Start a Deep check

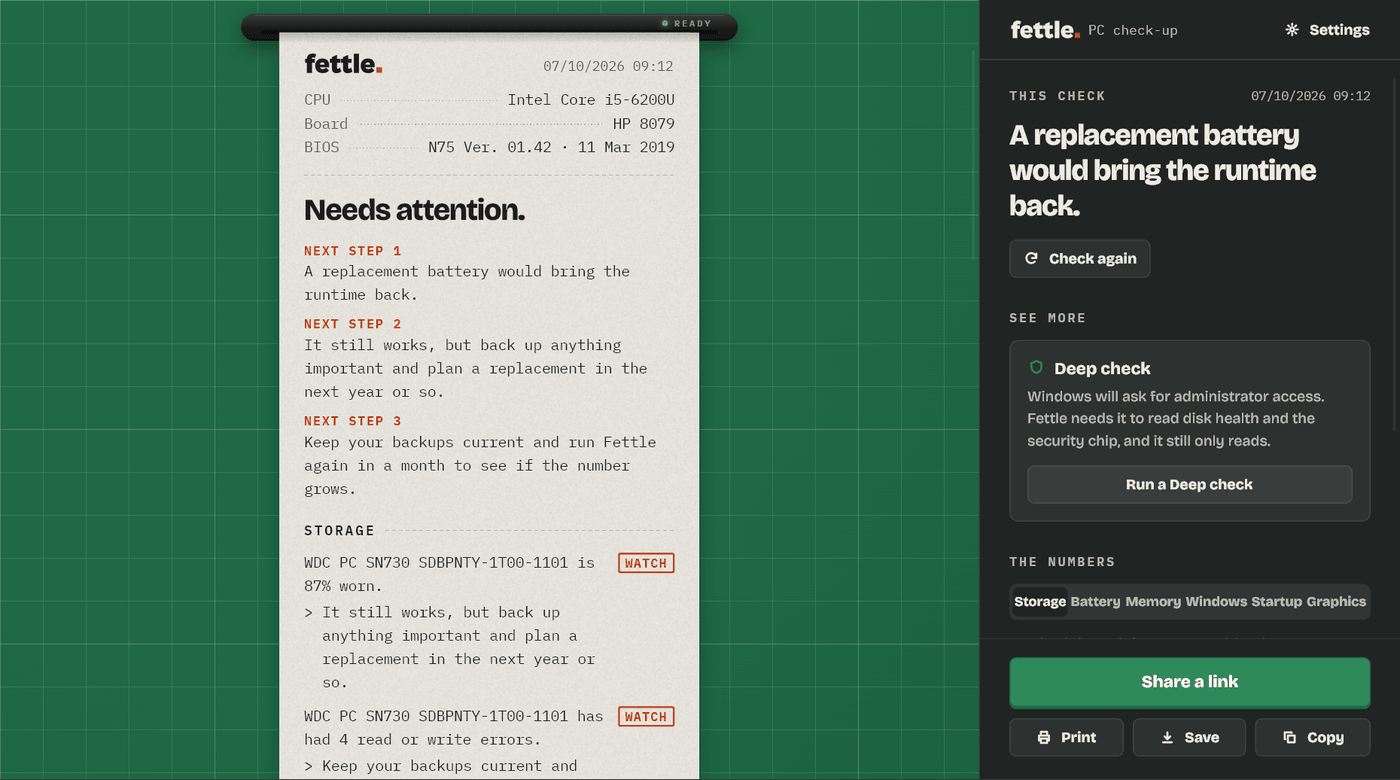[x=1190, y=485]
